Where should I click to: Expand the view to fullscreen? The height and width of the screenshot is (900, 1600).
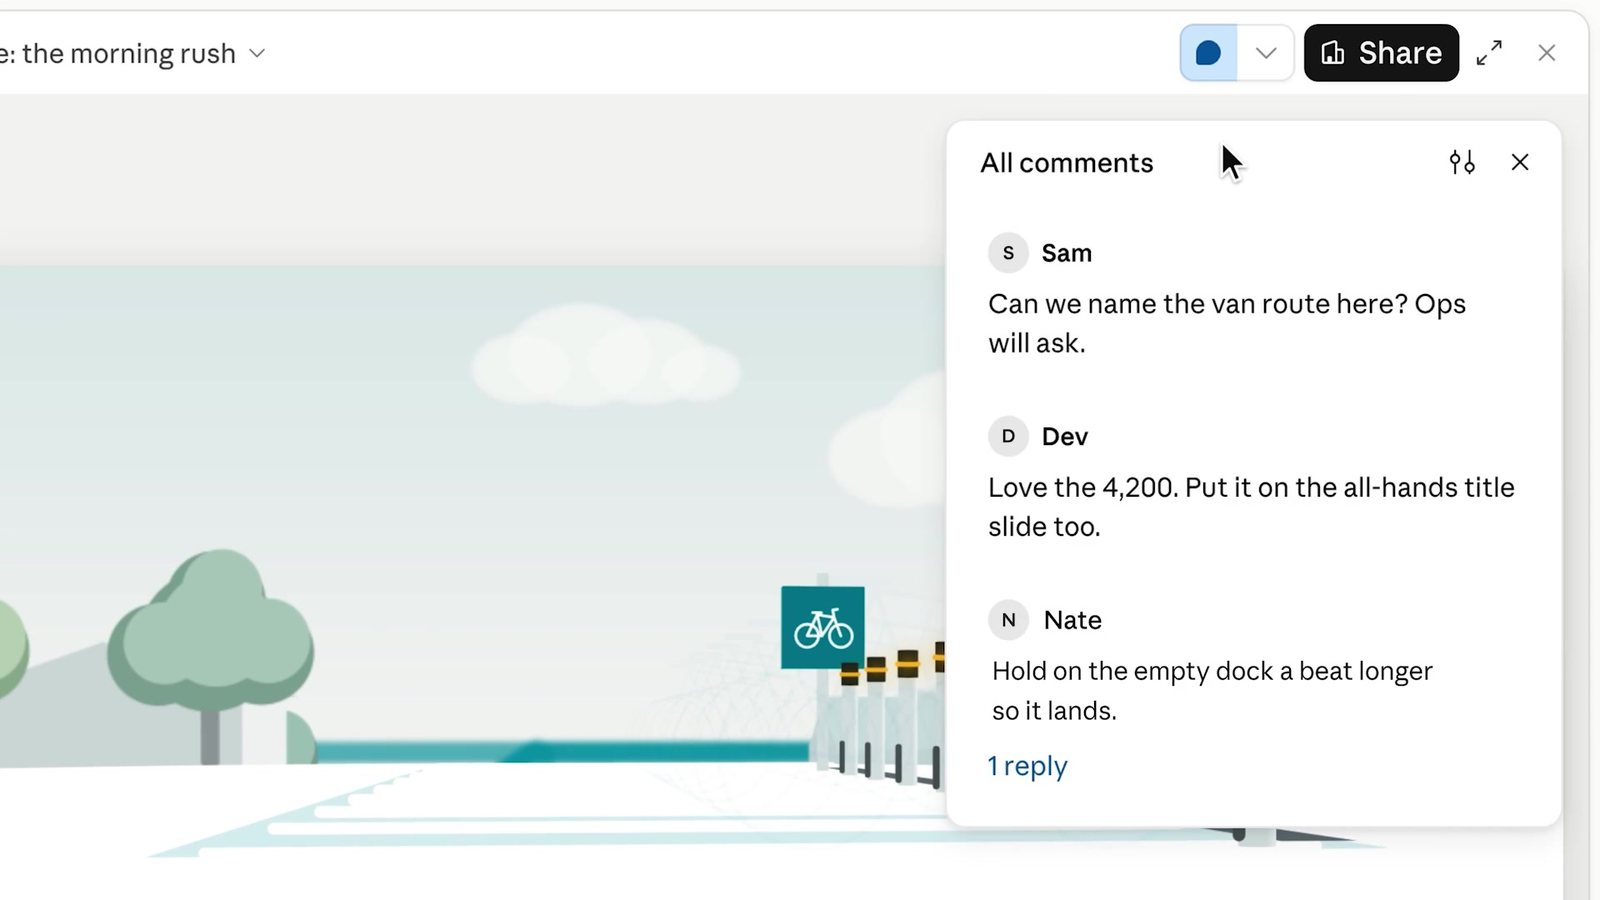click(1489, 53)
